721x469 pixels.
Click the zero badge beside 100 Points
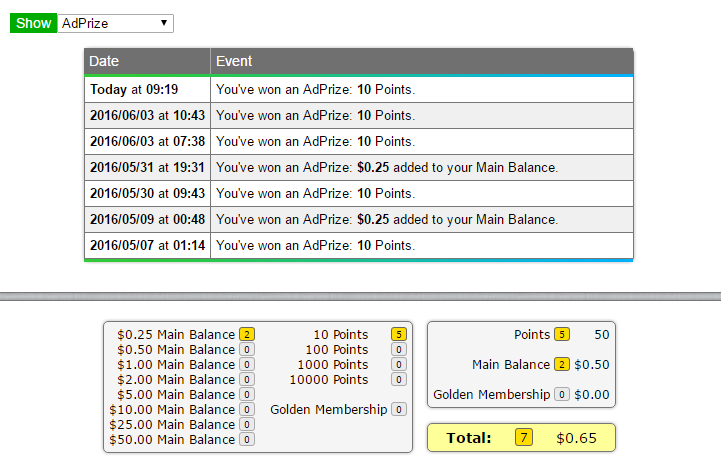pos(398,350)
